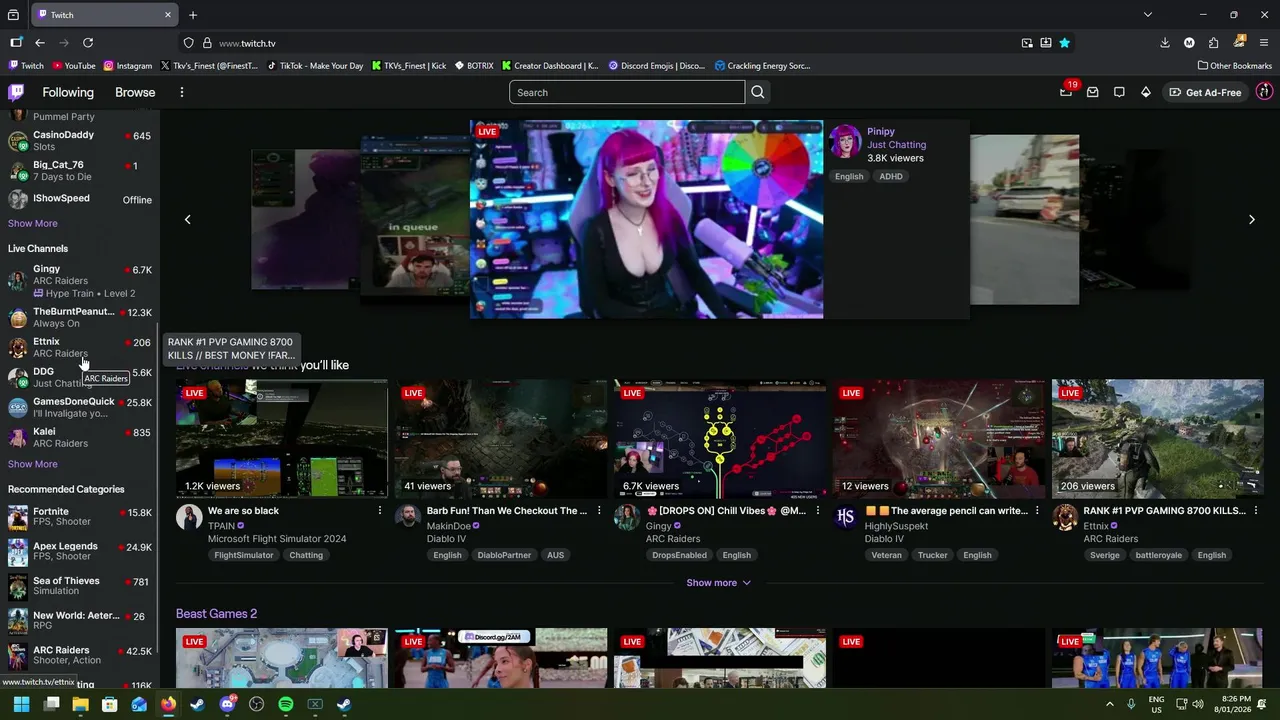
Task: Click the search magnifier button
Action: [x=758, y=92]
